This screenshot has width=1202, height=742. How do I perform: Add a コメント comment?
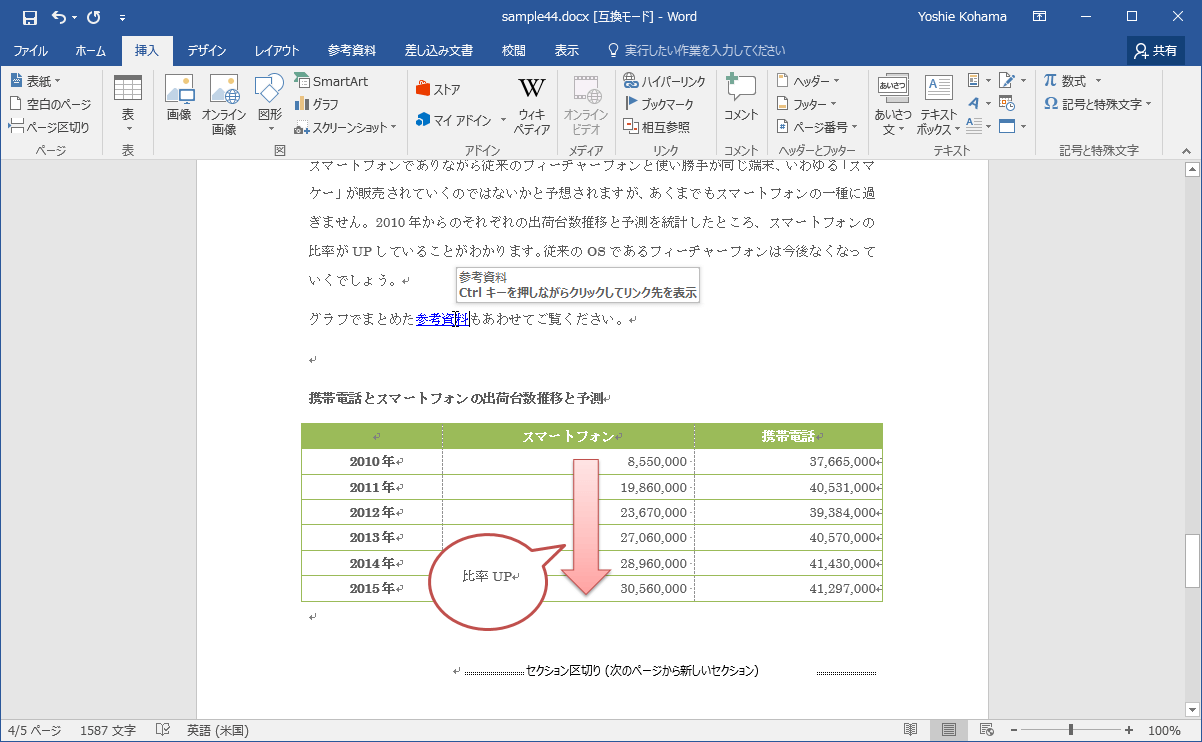(741, 98)
